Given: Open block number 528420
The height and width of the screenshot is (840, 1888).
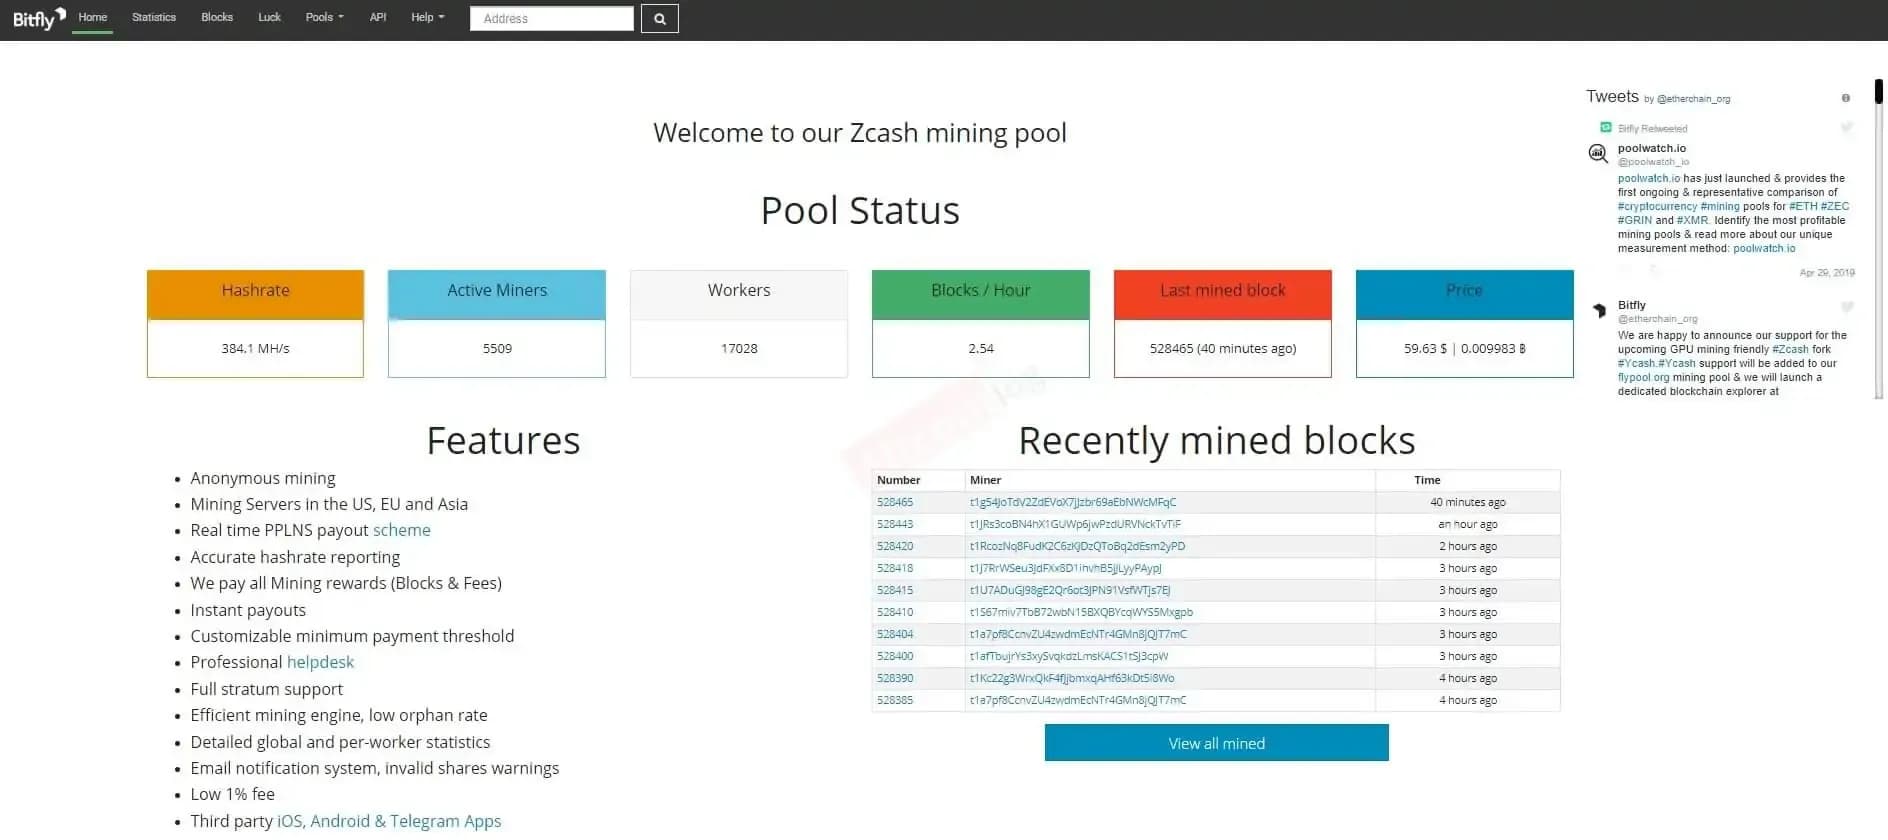Looking at the screenshot, I should (x=895, y=546).
